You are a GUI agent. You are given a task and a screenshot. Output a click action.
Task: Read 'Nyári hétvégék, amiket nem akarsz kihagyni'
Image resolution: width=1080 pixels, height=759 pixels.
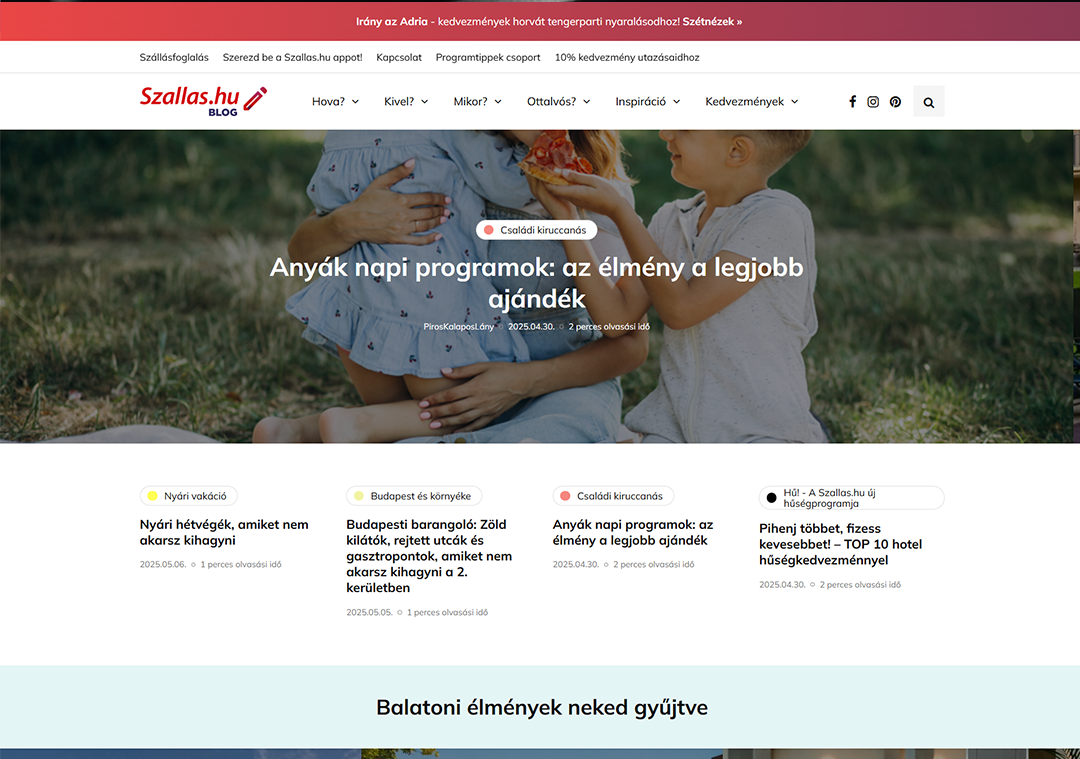click(224, 532)
